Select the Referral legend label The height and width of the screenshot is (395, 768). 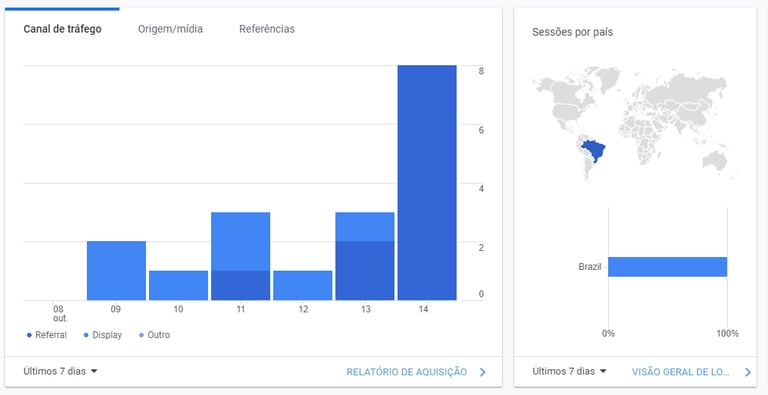51,335
